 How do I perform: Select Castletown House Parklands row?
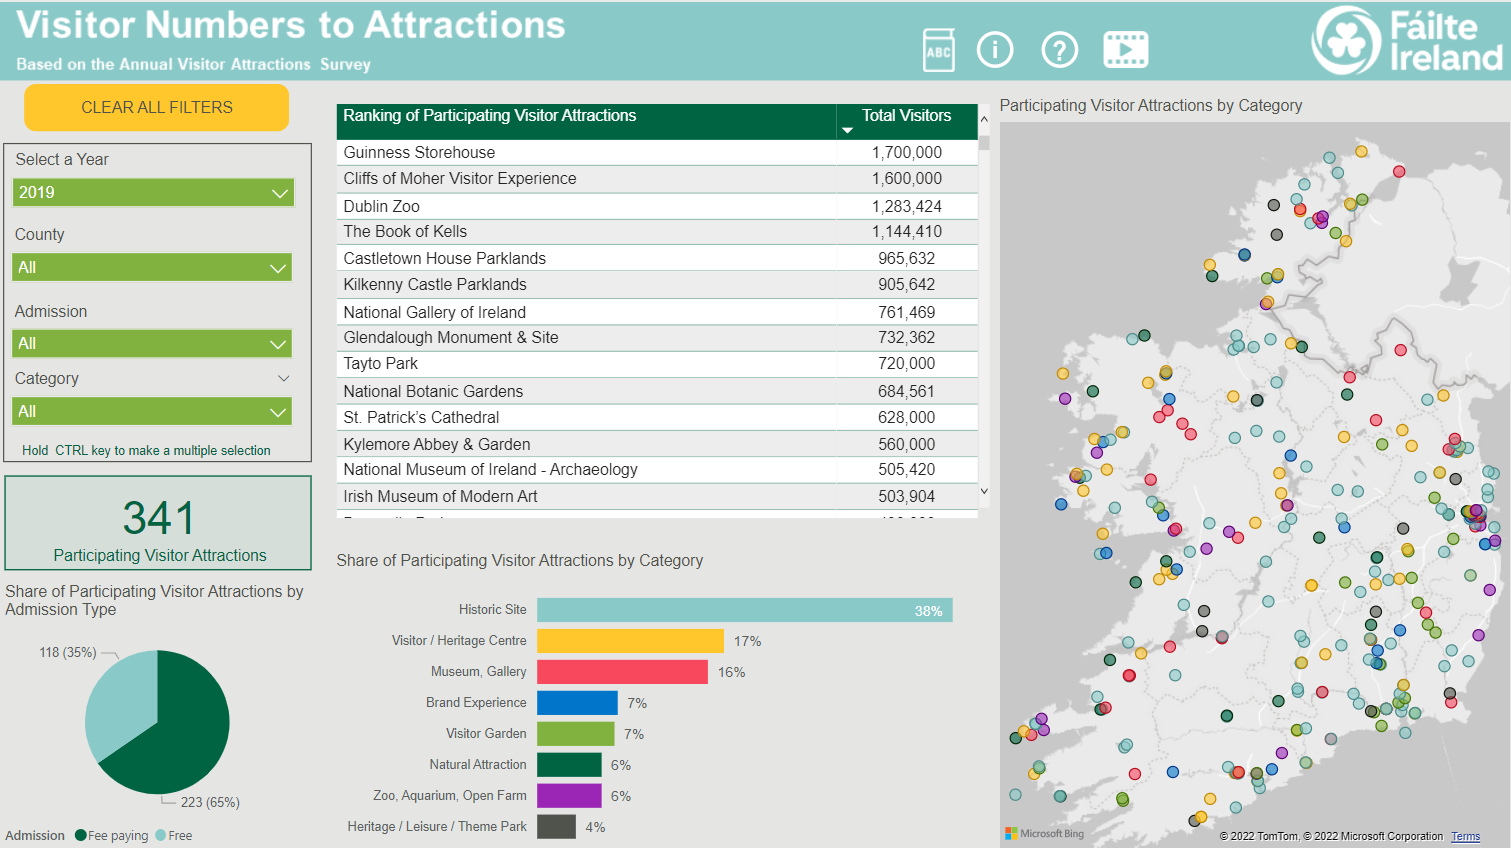(657, 258)
